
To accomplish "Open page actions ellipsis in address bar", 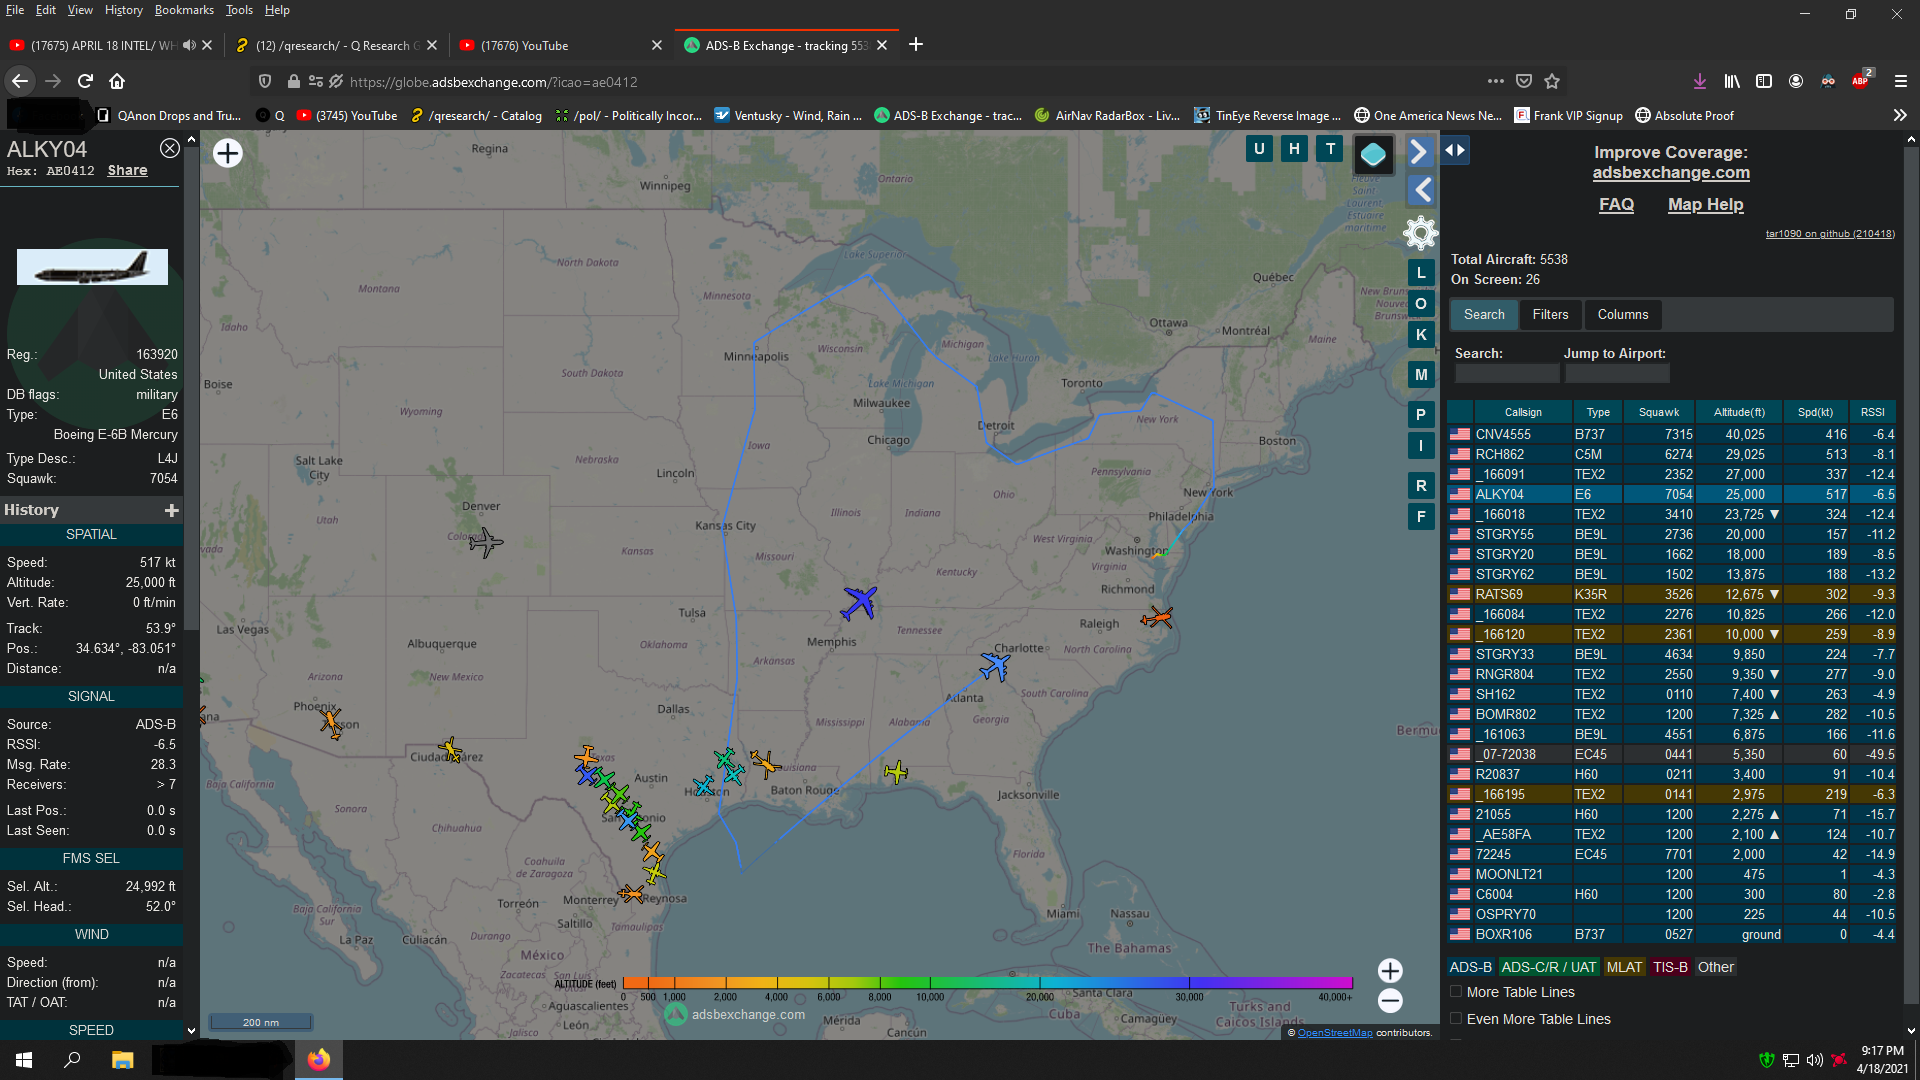I will point(1495,81).
